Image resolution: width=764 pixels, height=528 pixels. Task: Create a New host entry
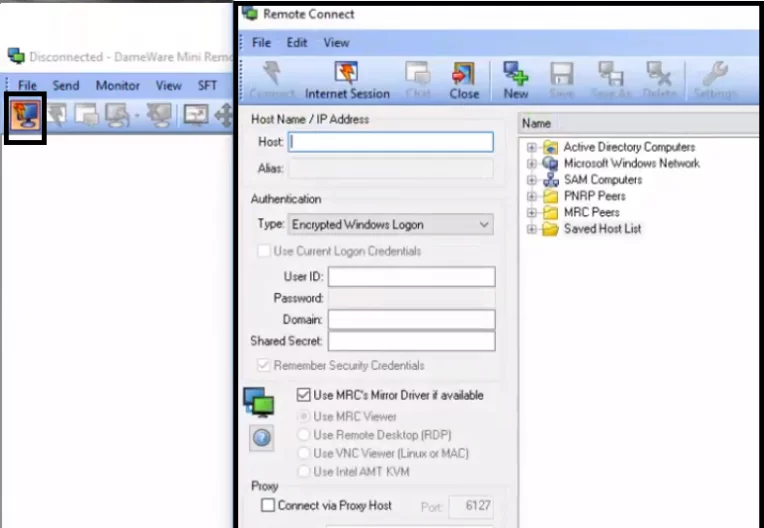click(x=516, y=80)
